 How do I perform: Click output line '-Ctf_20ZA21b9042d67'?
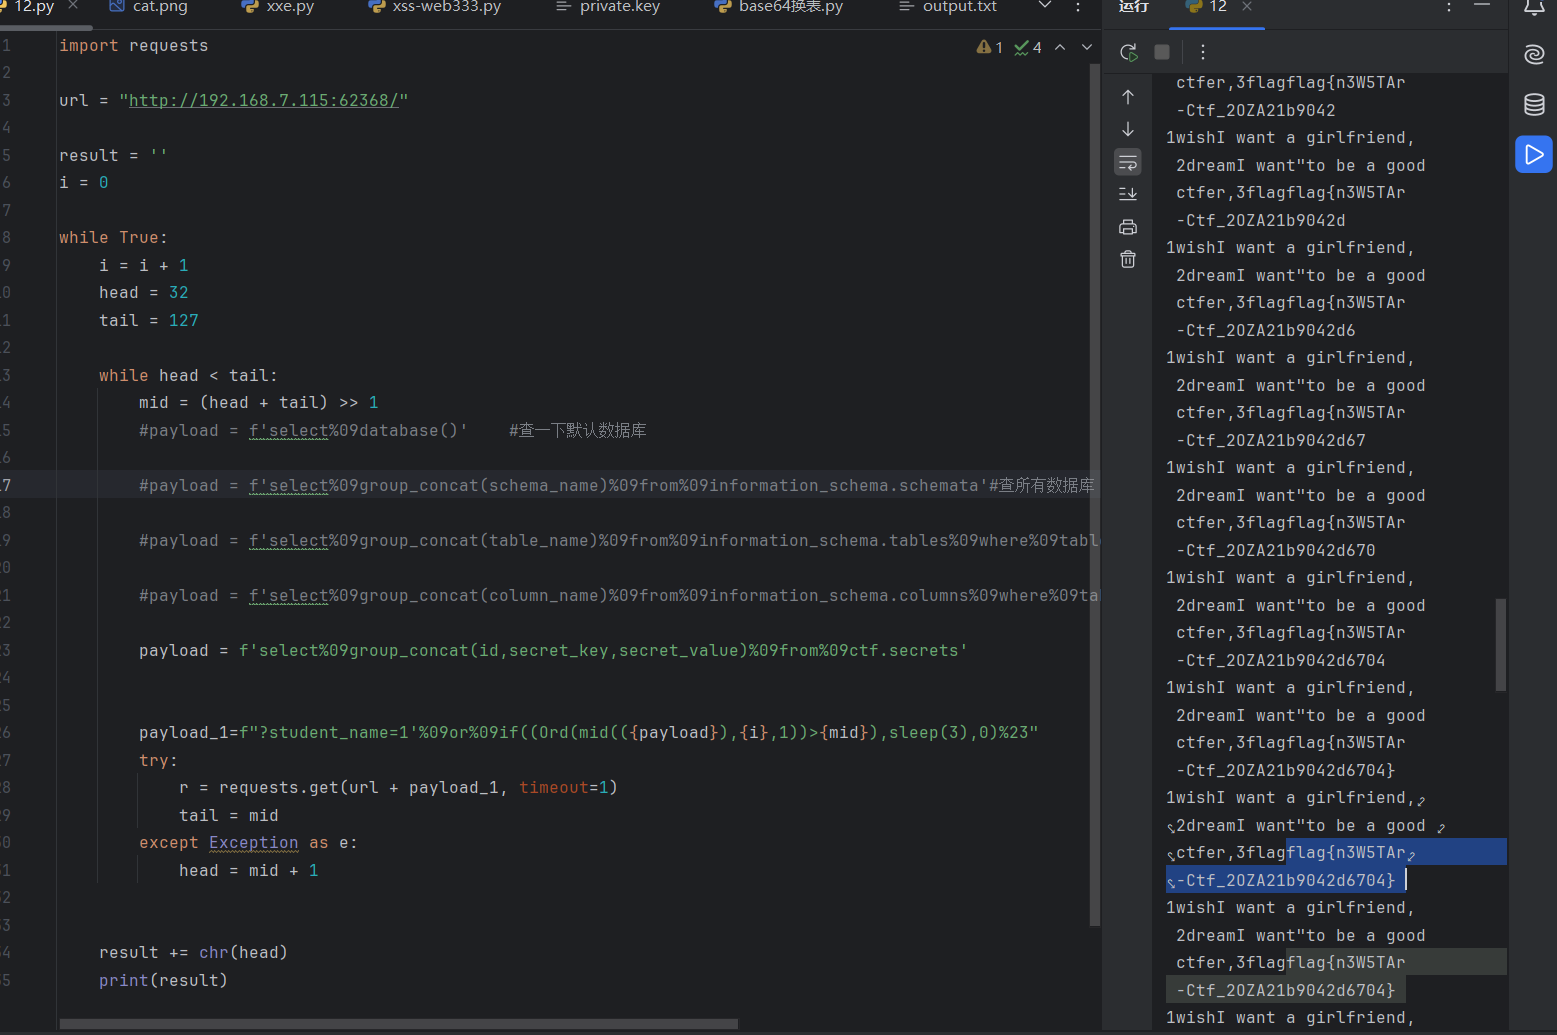[x=1271, y=440]
